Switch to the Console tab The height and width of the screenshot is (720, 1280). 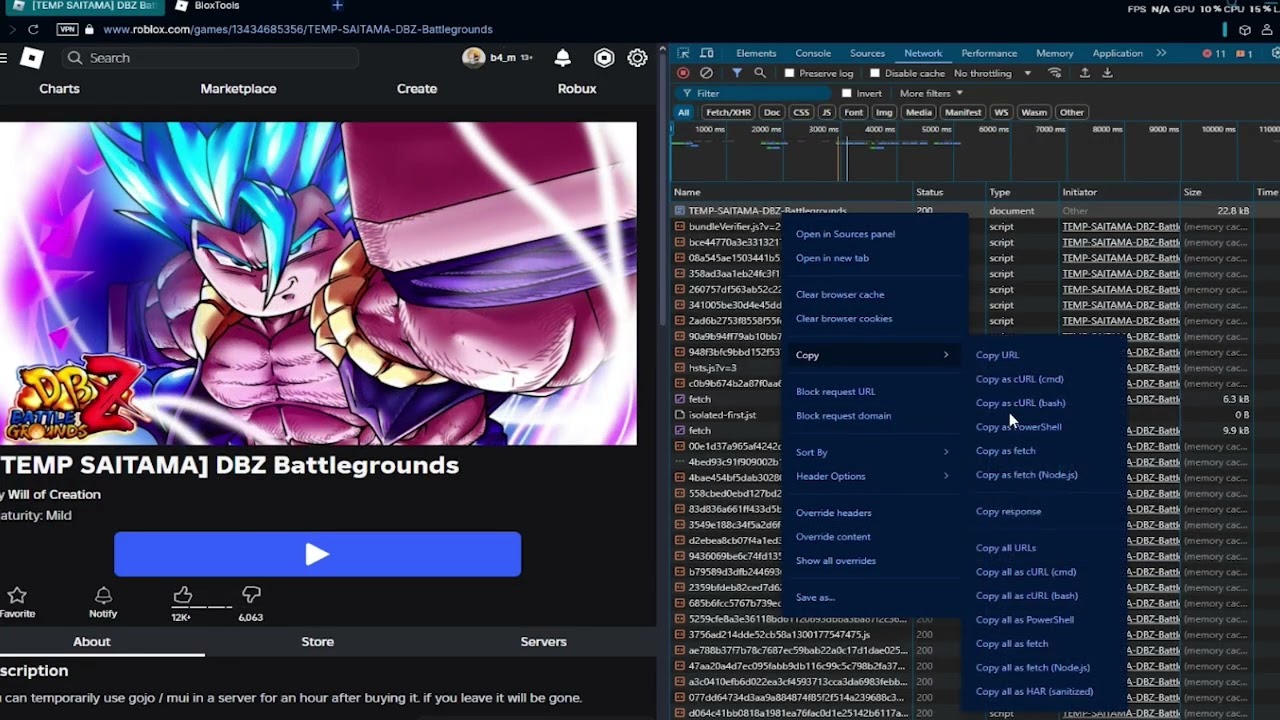click(813, 53)
